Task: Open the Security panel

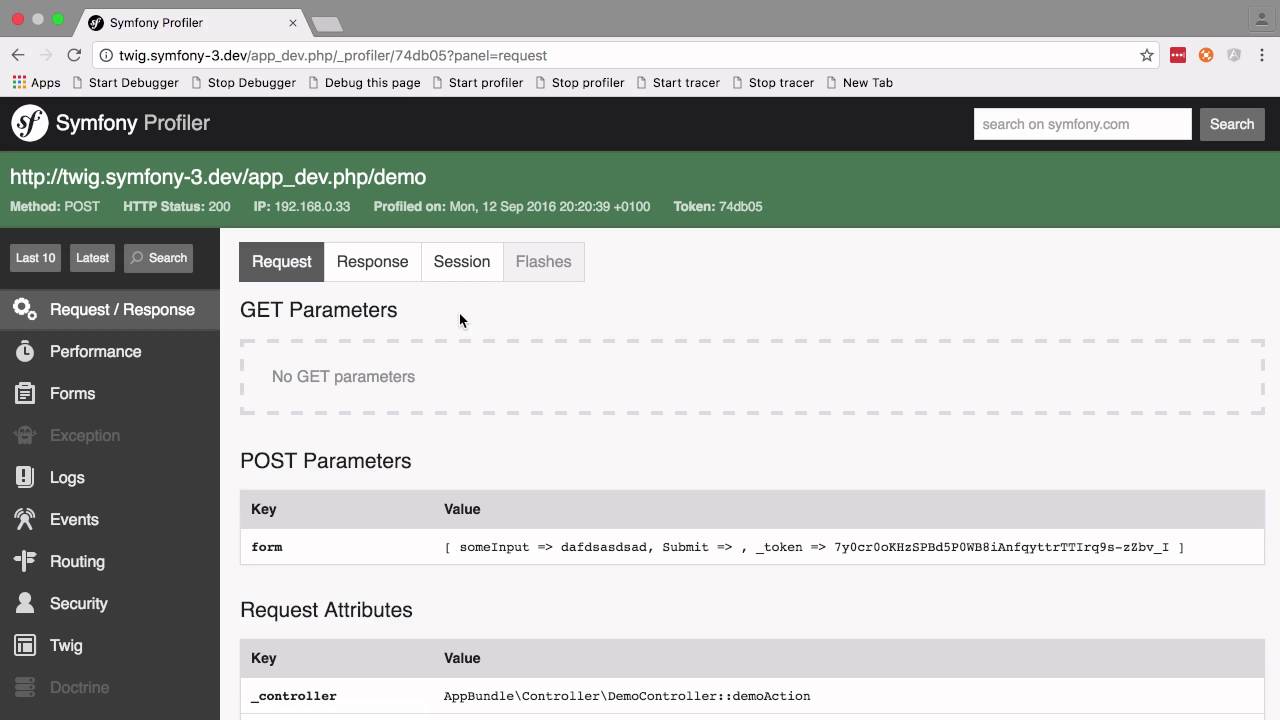Action: click(110, 603)
